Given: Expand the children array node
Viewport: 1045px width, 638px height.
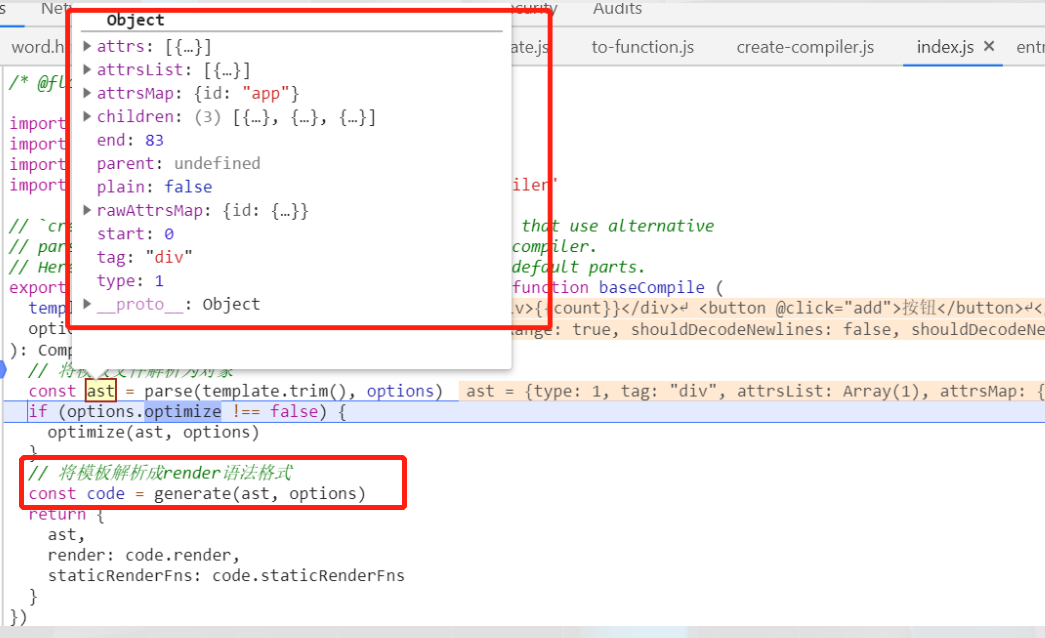Looking at the screenshot, I should coord(88,117).
